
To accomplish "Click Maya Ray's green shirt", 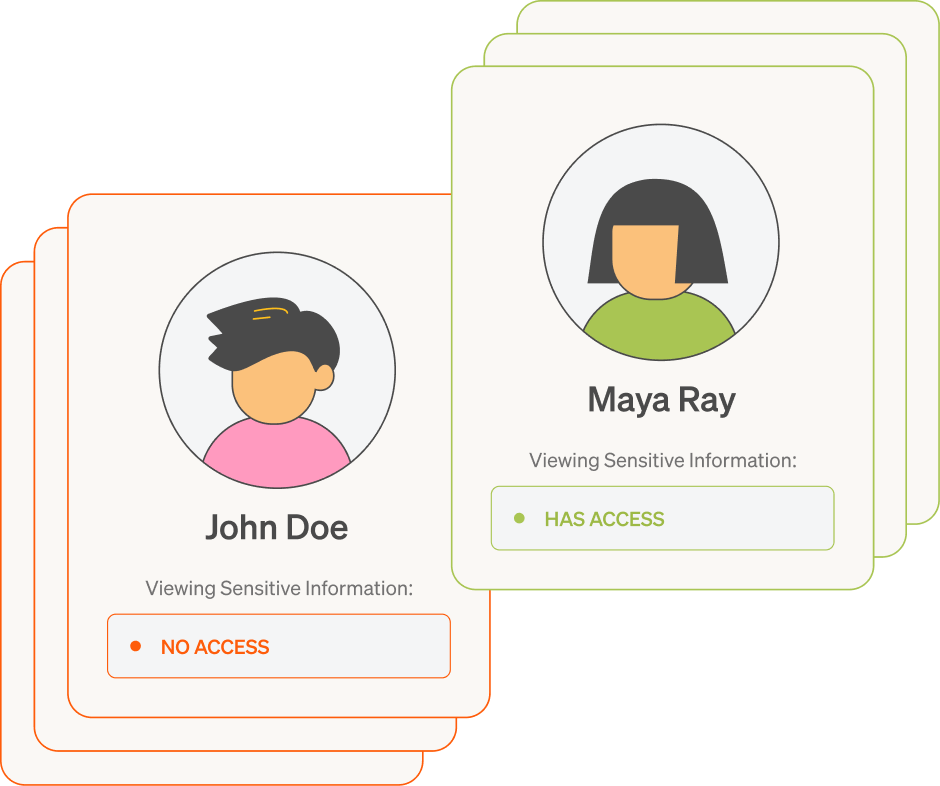I will coord(659,326).
